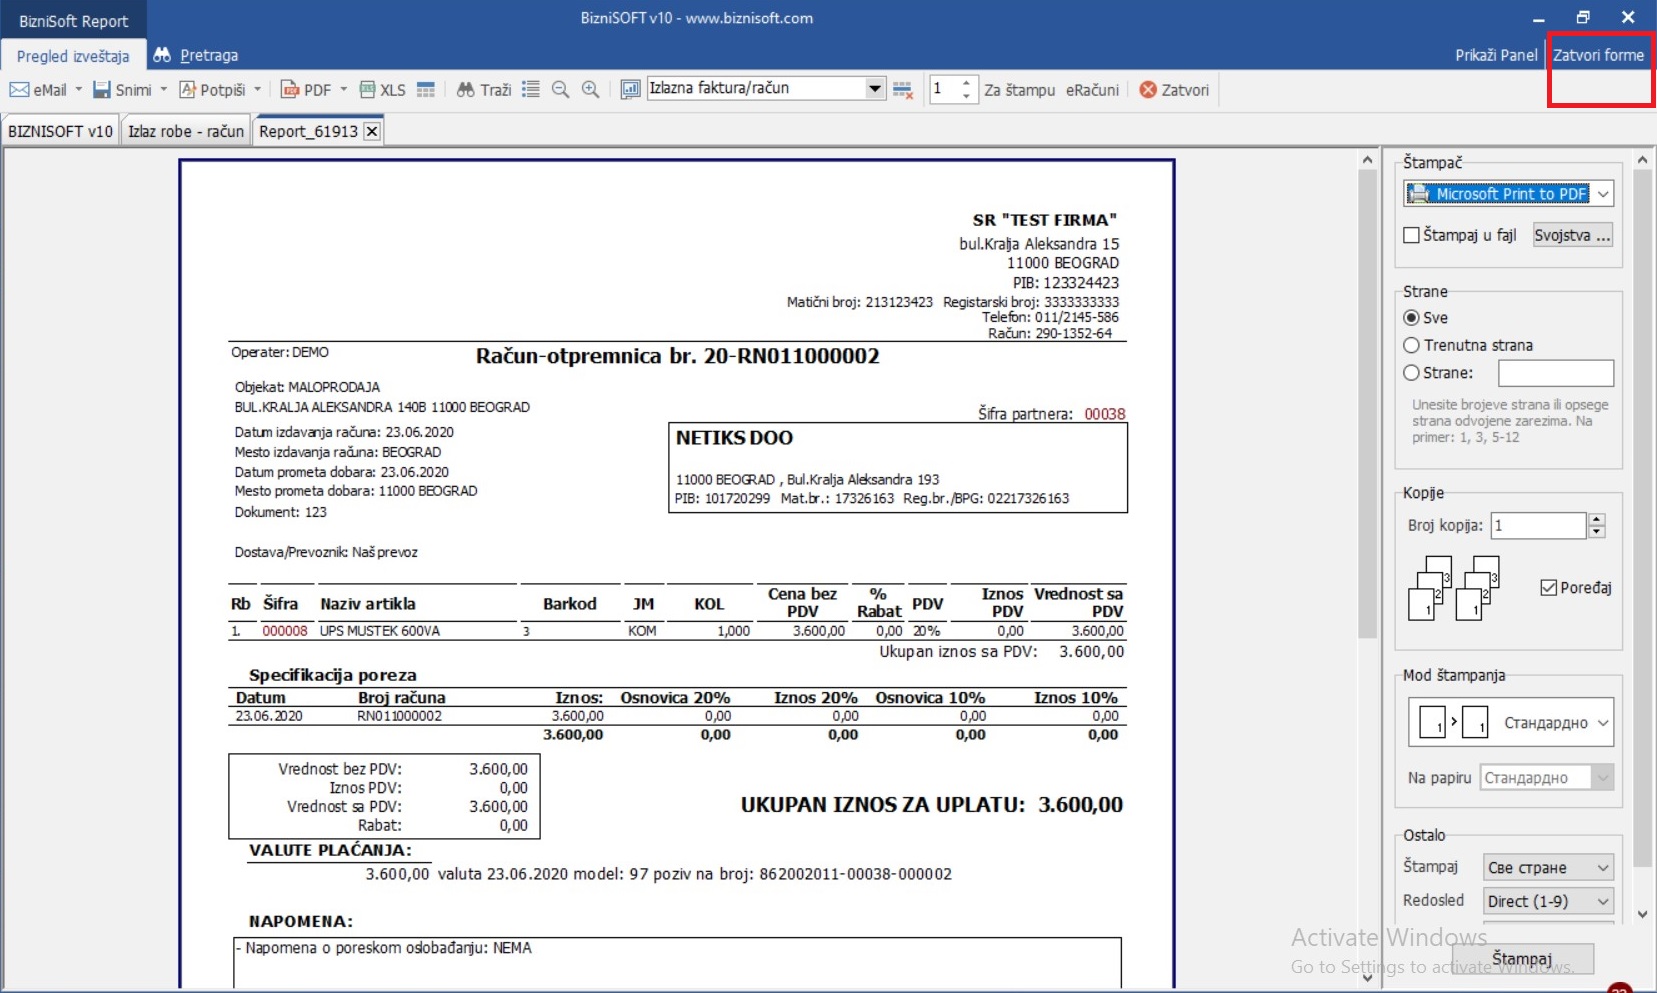Click the list outline icon beside Traži
Viewport: 1657px width, 993px height.
pos(531,90)
